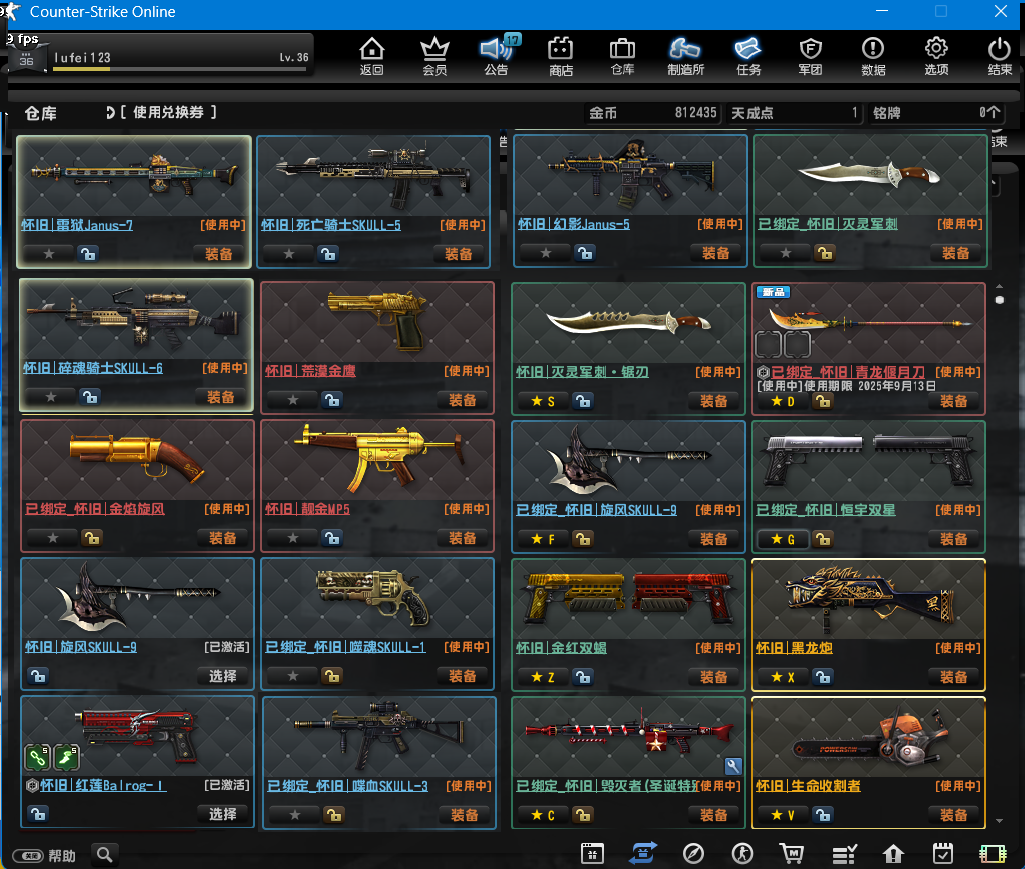The height and width of the screenshot is (869, 1025).
Task: Click the wrench icon on 毁灭者 weapon card
Action: (x=733, y=766)
